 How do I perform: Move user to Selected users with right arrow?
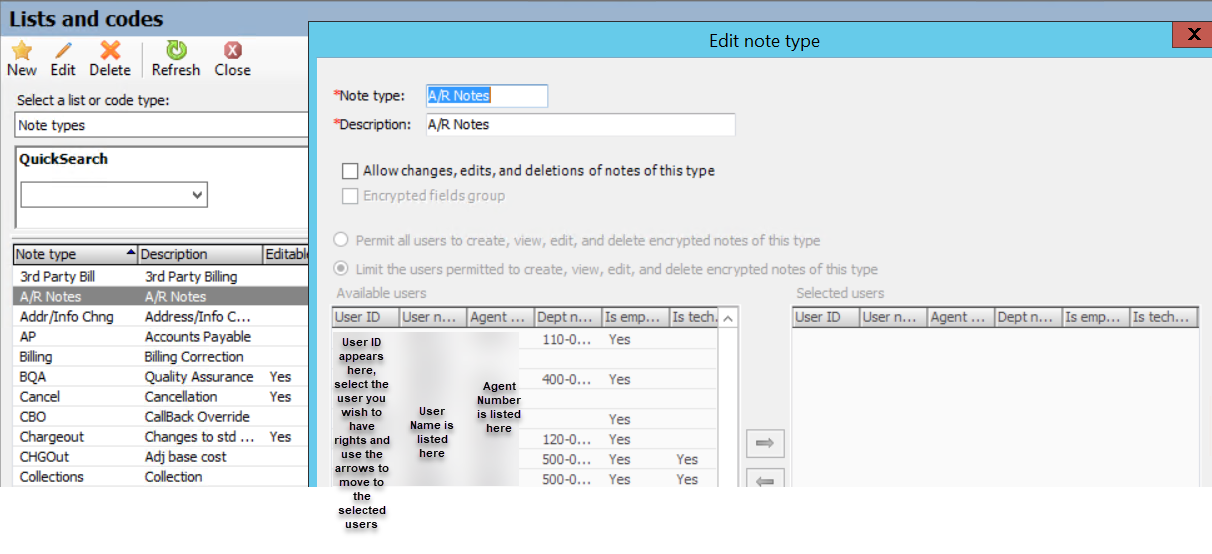765,443
